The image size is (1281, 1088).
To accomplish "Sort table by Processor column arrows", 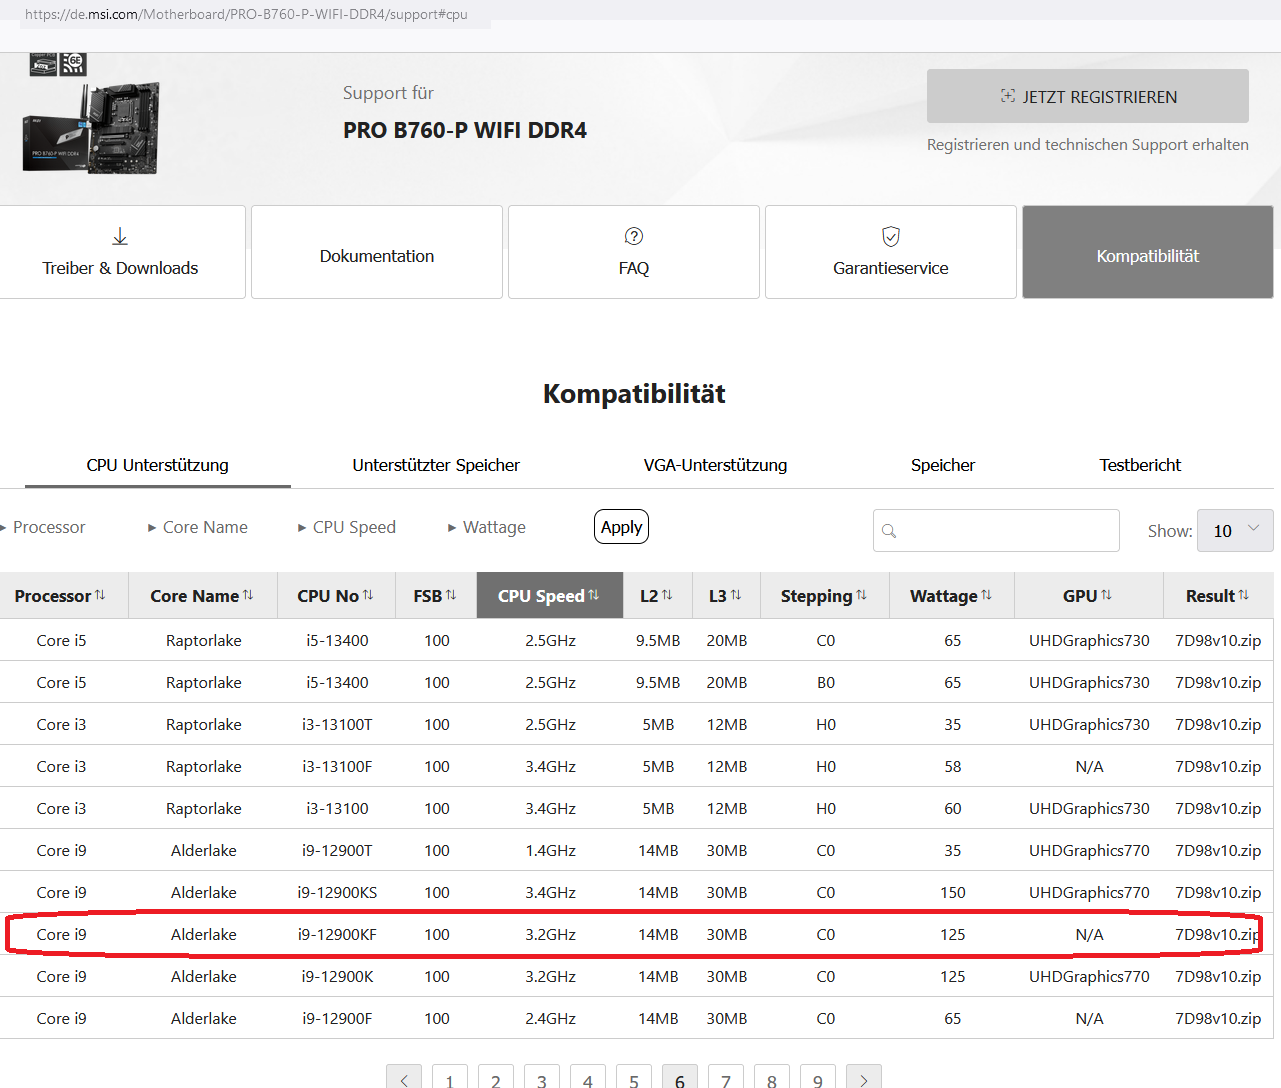I will click(100, 595).
